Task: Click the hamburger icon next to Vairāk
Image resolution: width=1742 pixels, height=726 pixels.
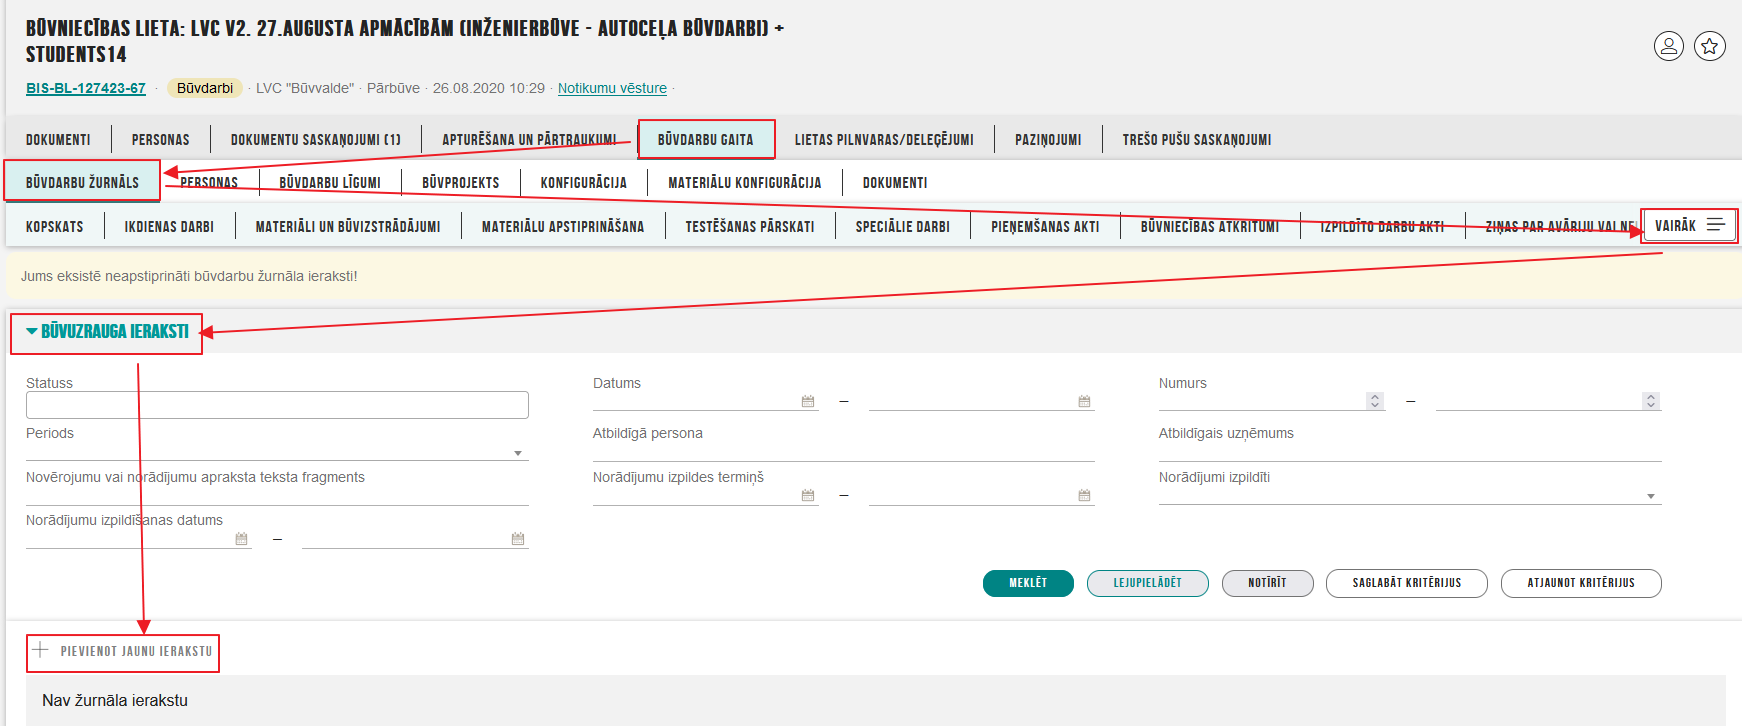Action: click(1716, 225)
